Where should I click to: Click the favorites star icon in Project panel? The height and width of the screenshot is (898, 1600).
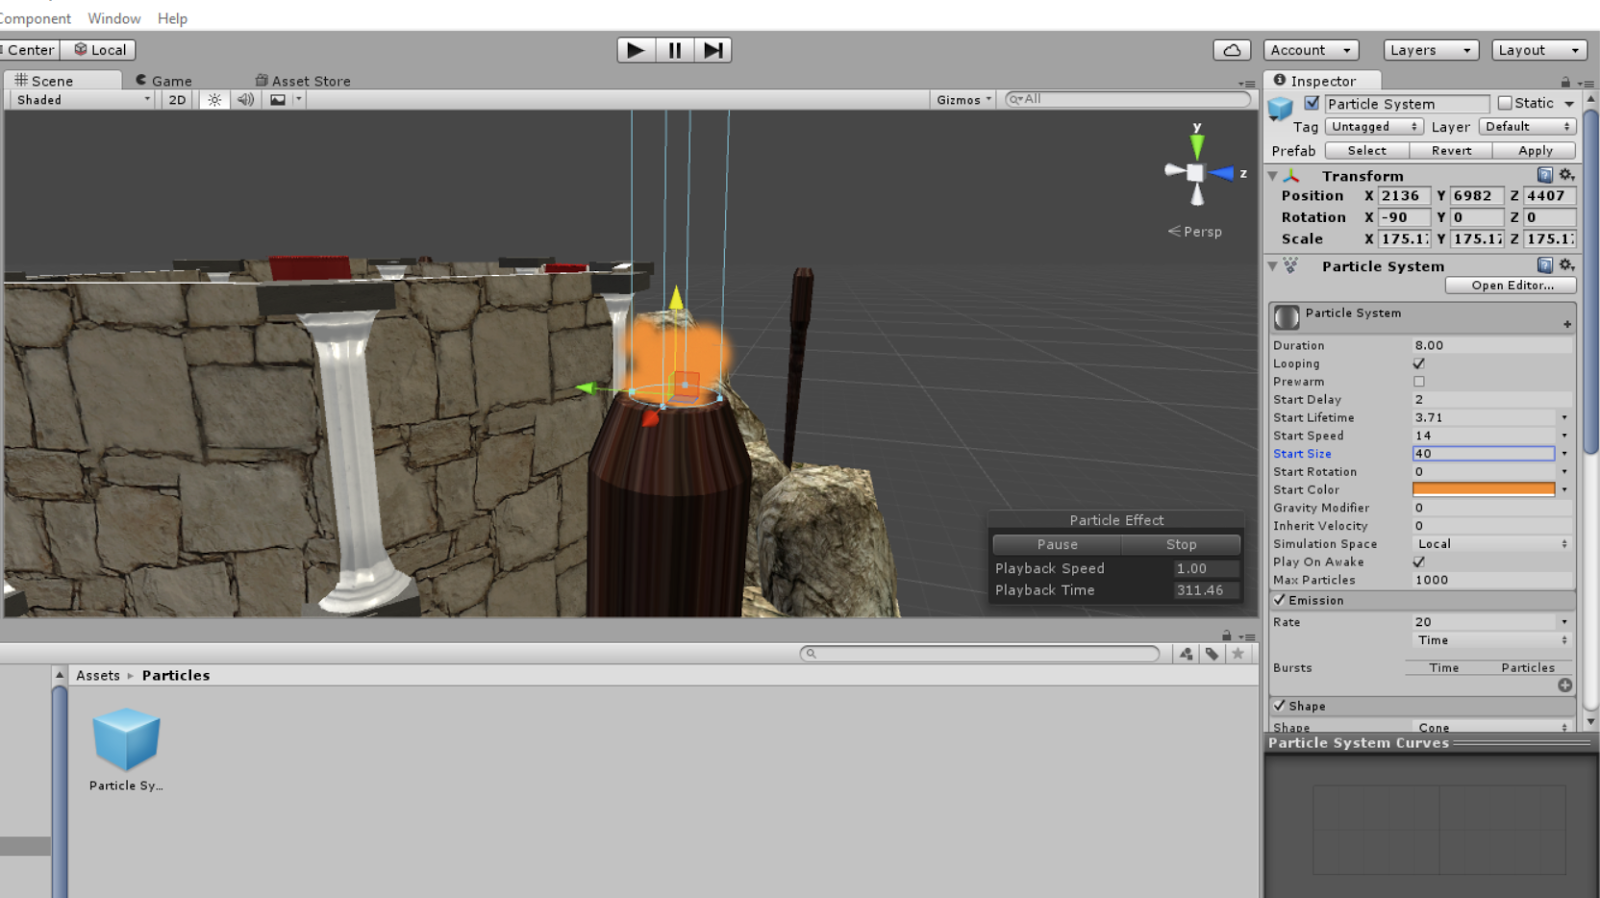click(x=1238, y=654)
